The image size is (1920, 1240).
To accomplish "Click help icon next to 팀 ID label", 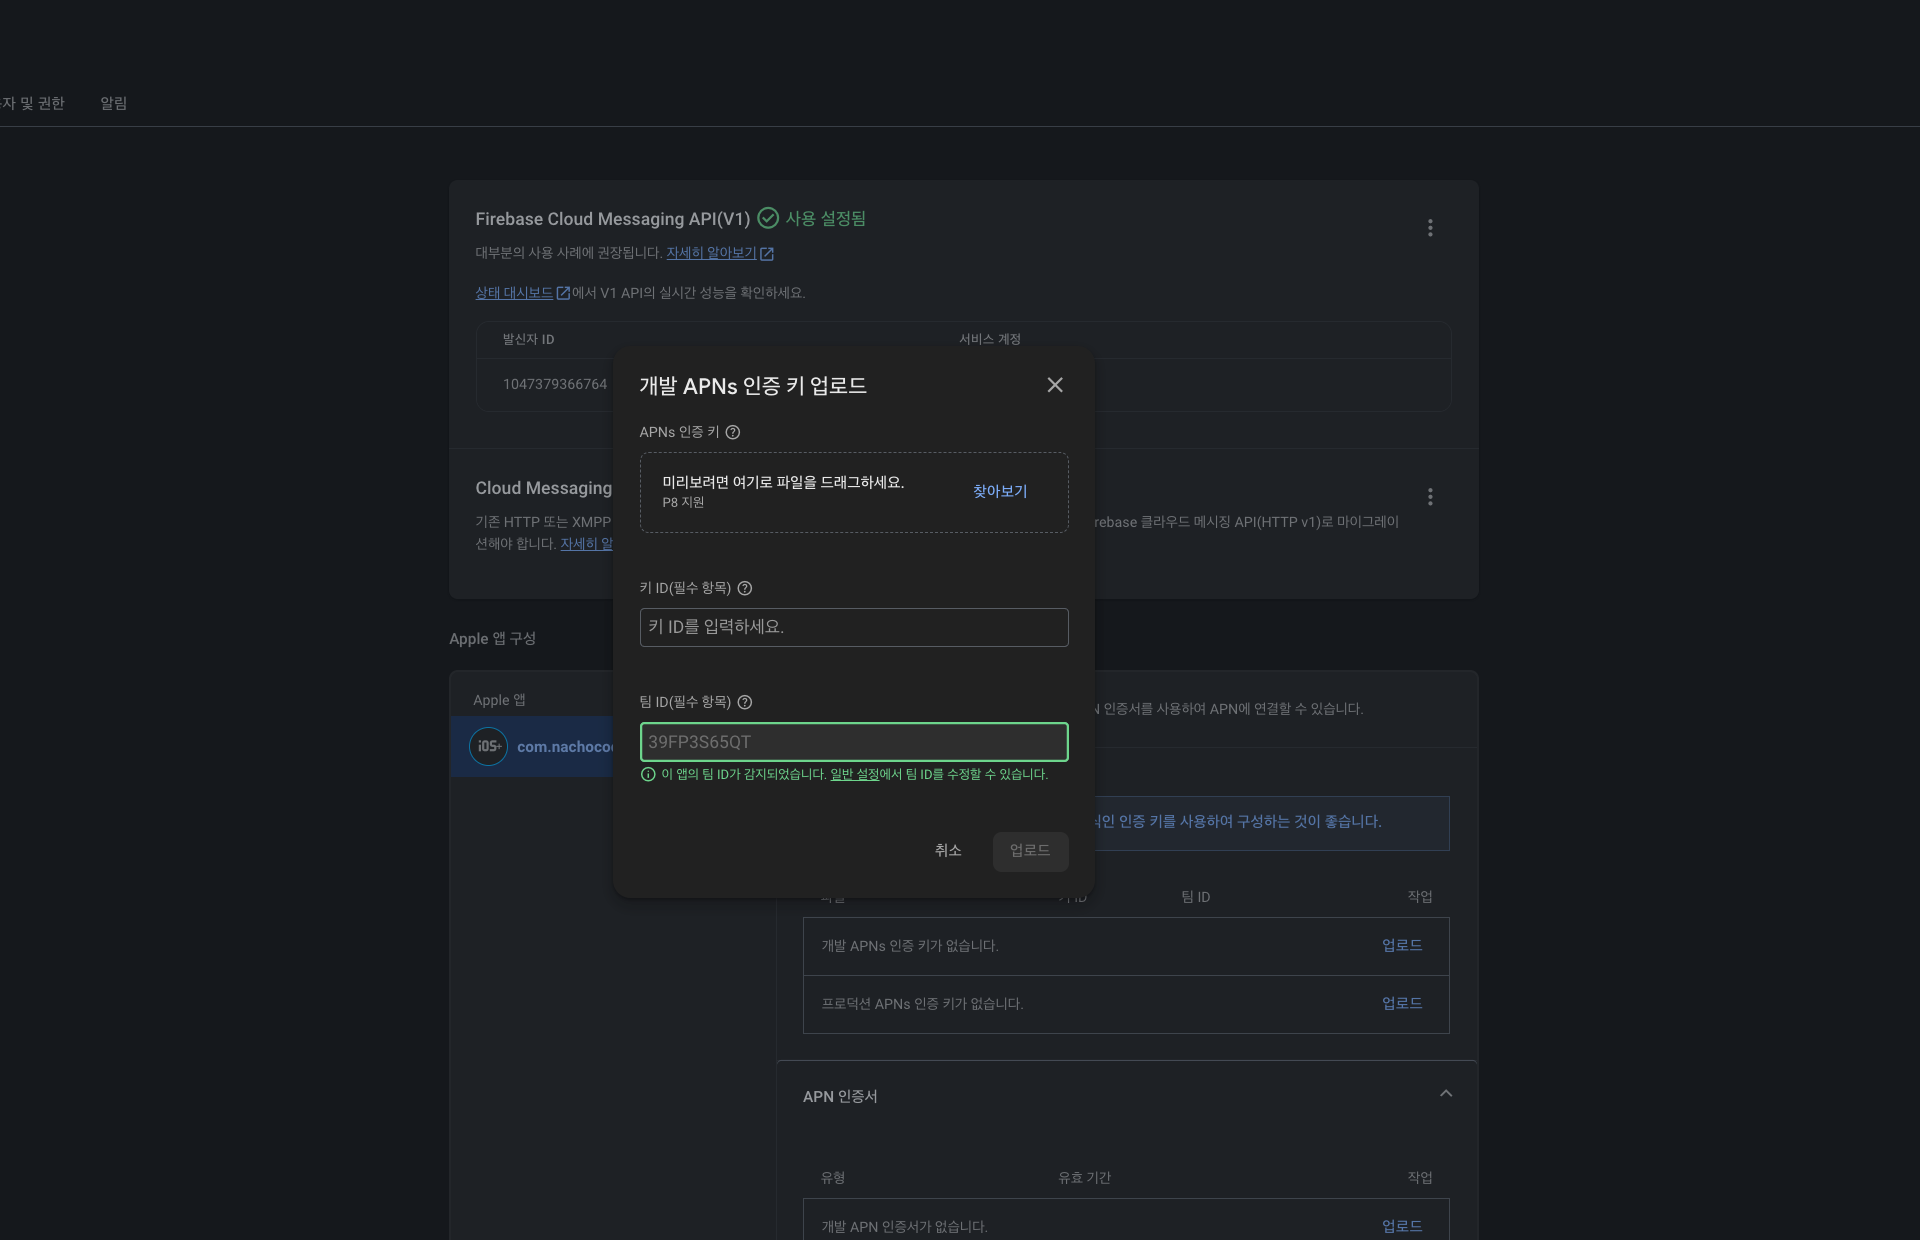I will 744,702.
